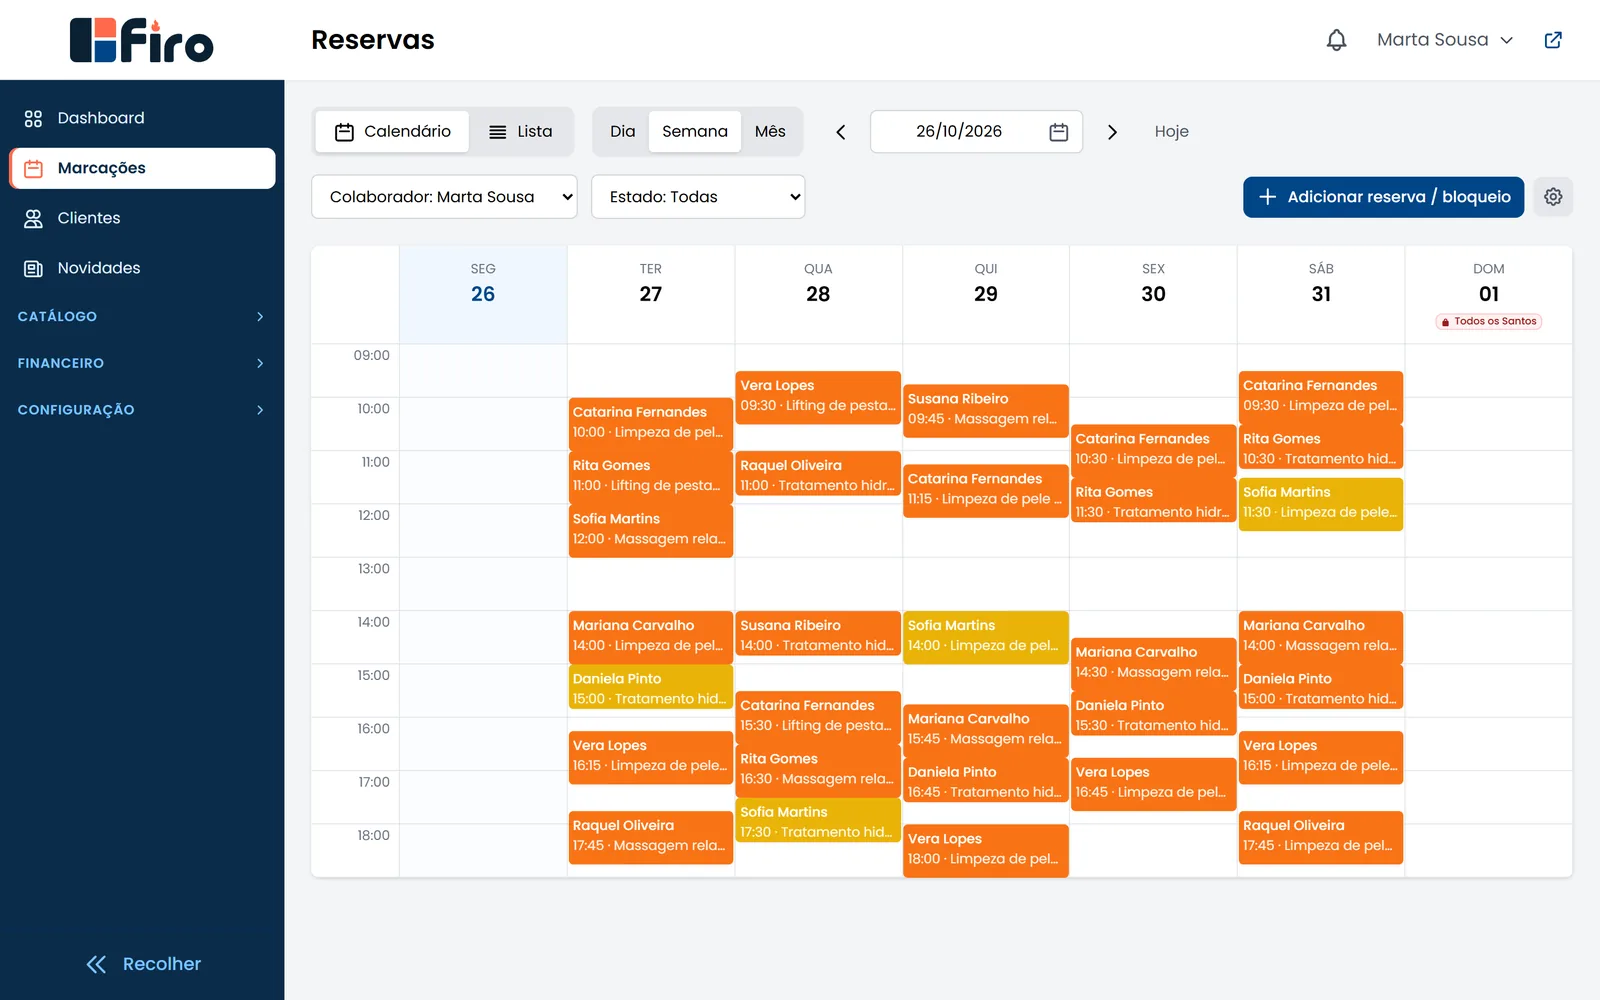1600x1000 pixels.
Task: Select Semana view
Action: pyautogui.click(x=695, y=132)
